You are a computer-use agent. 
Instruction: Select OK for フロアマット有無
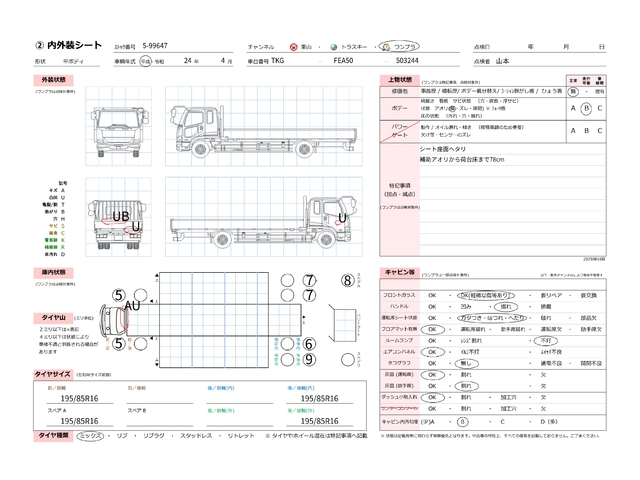coord(432,329)
